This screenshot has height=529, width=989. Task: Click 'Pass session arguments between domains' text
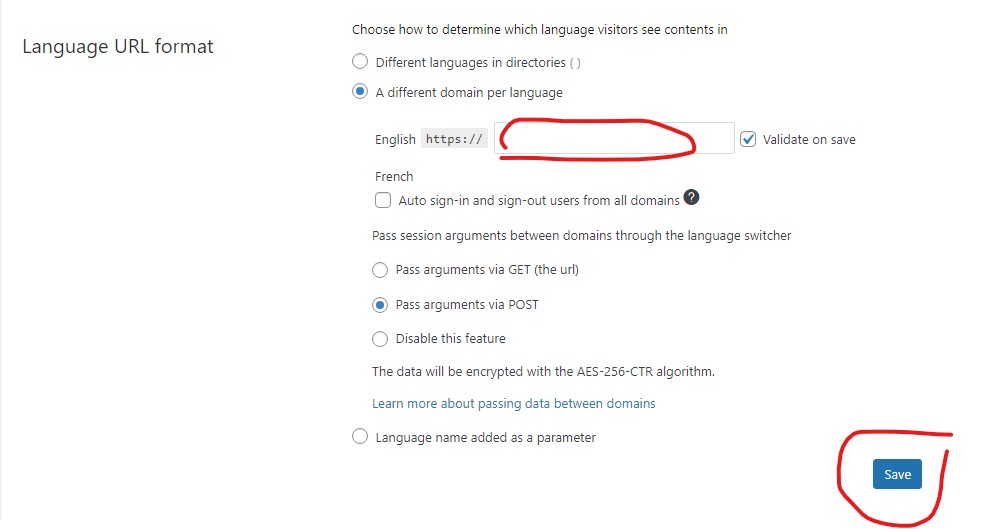click(x=581, y=236)
